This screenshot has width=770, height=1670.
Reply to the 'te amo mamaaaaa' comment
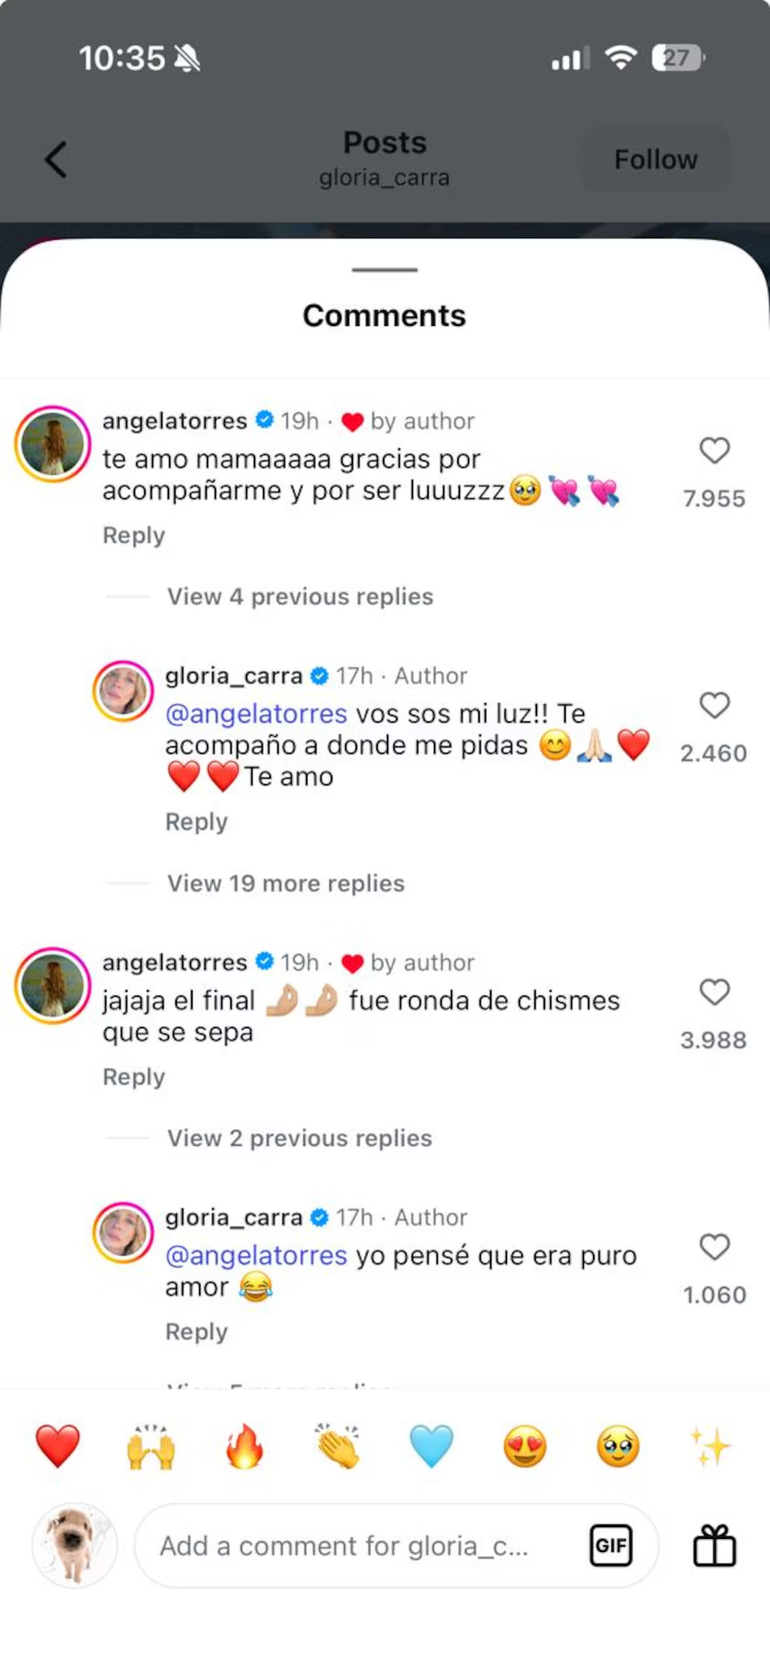tap(134, 536)
